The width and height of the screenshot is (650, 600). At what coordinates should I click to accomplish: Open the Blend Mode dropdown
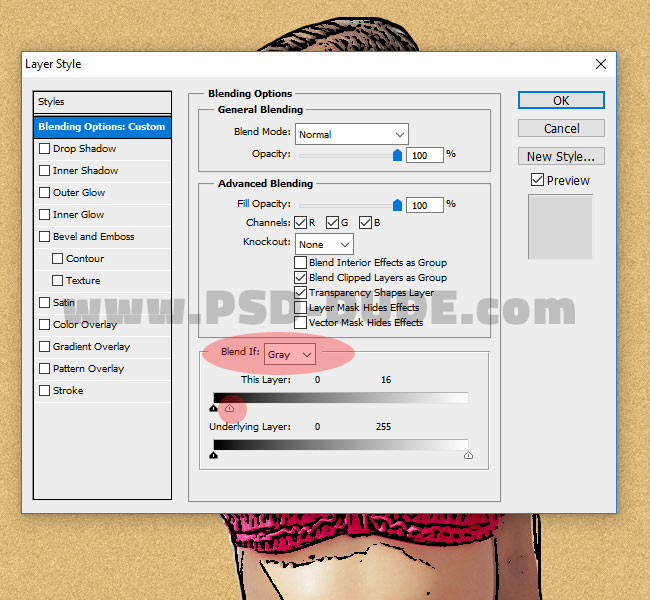pyautogui.click(x=352, y=134)
